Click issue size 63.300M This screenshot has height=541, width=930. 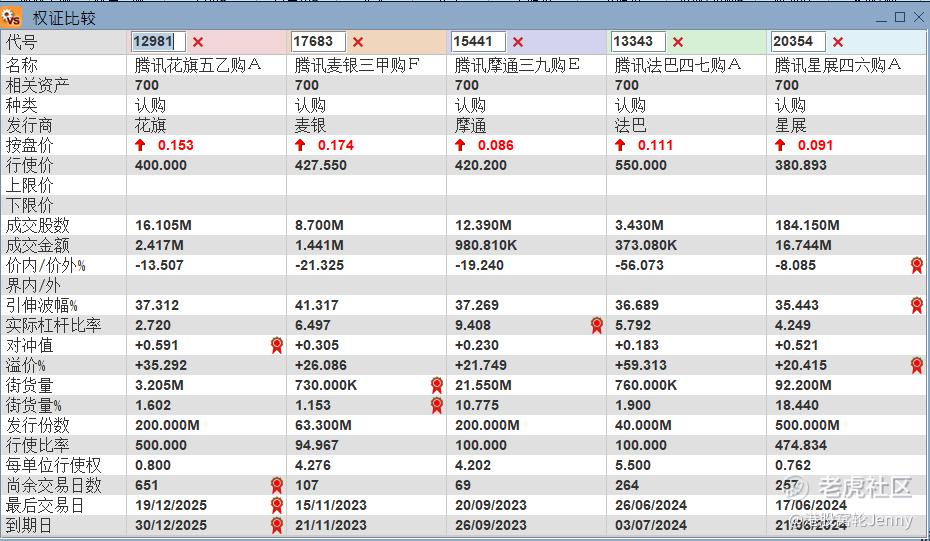tap(323, 425)
